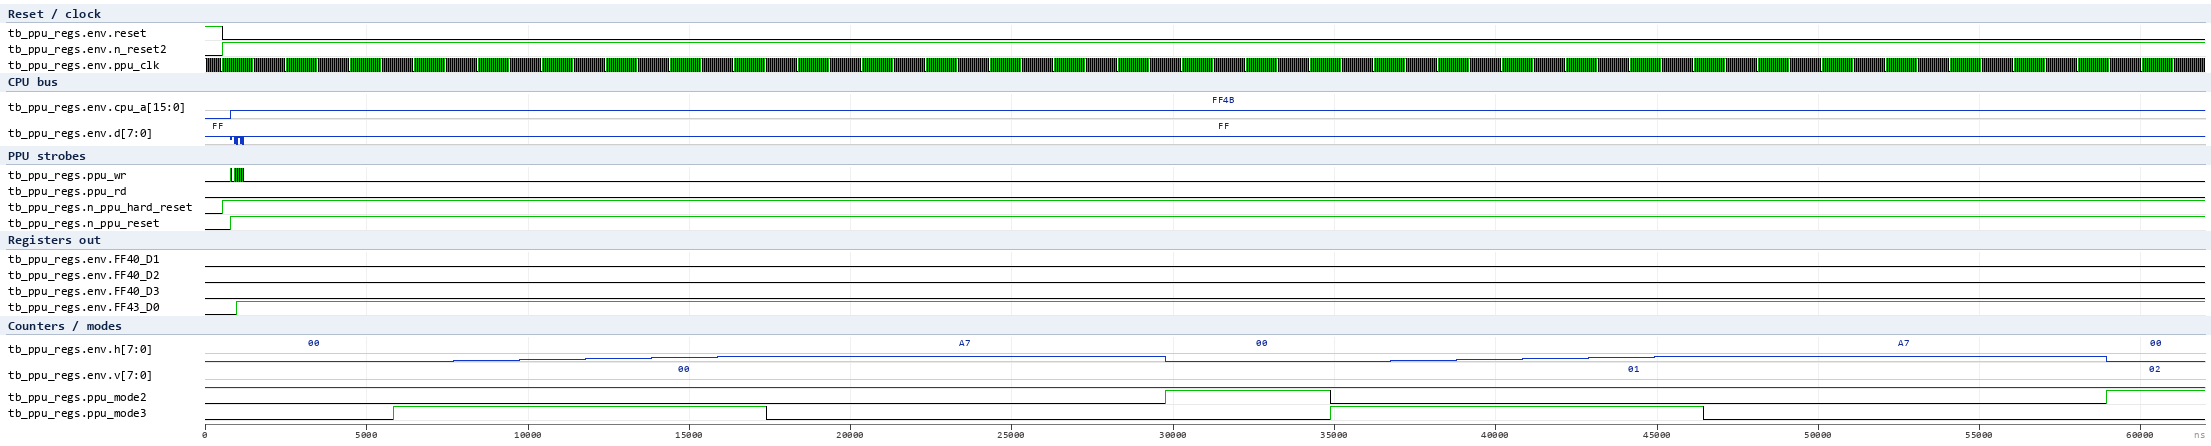This screenshot has width=2211, height=446.
Task: Select the 'CPU bus' group header
Action: point(33,82)
